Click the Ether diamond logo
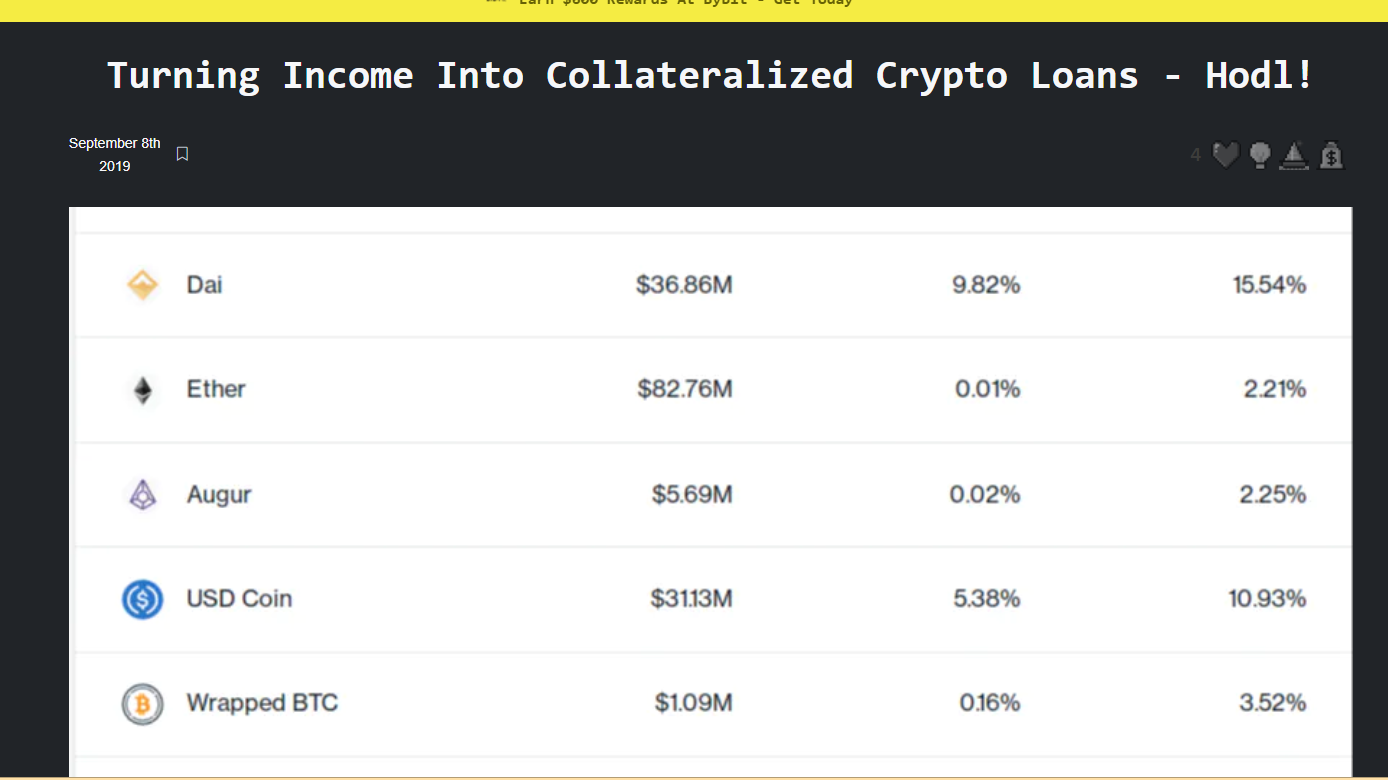 click(x=143, y=390)
